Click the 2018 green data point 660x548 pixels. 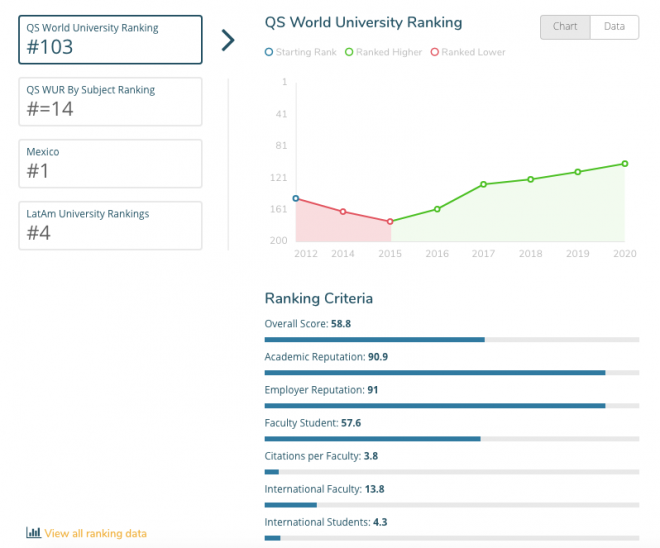[x=531, y=179]
